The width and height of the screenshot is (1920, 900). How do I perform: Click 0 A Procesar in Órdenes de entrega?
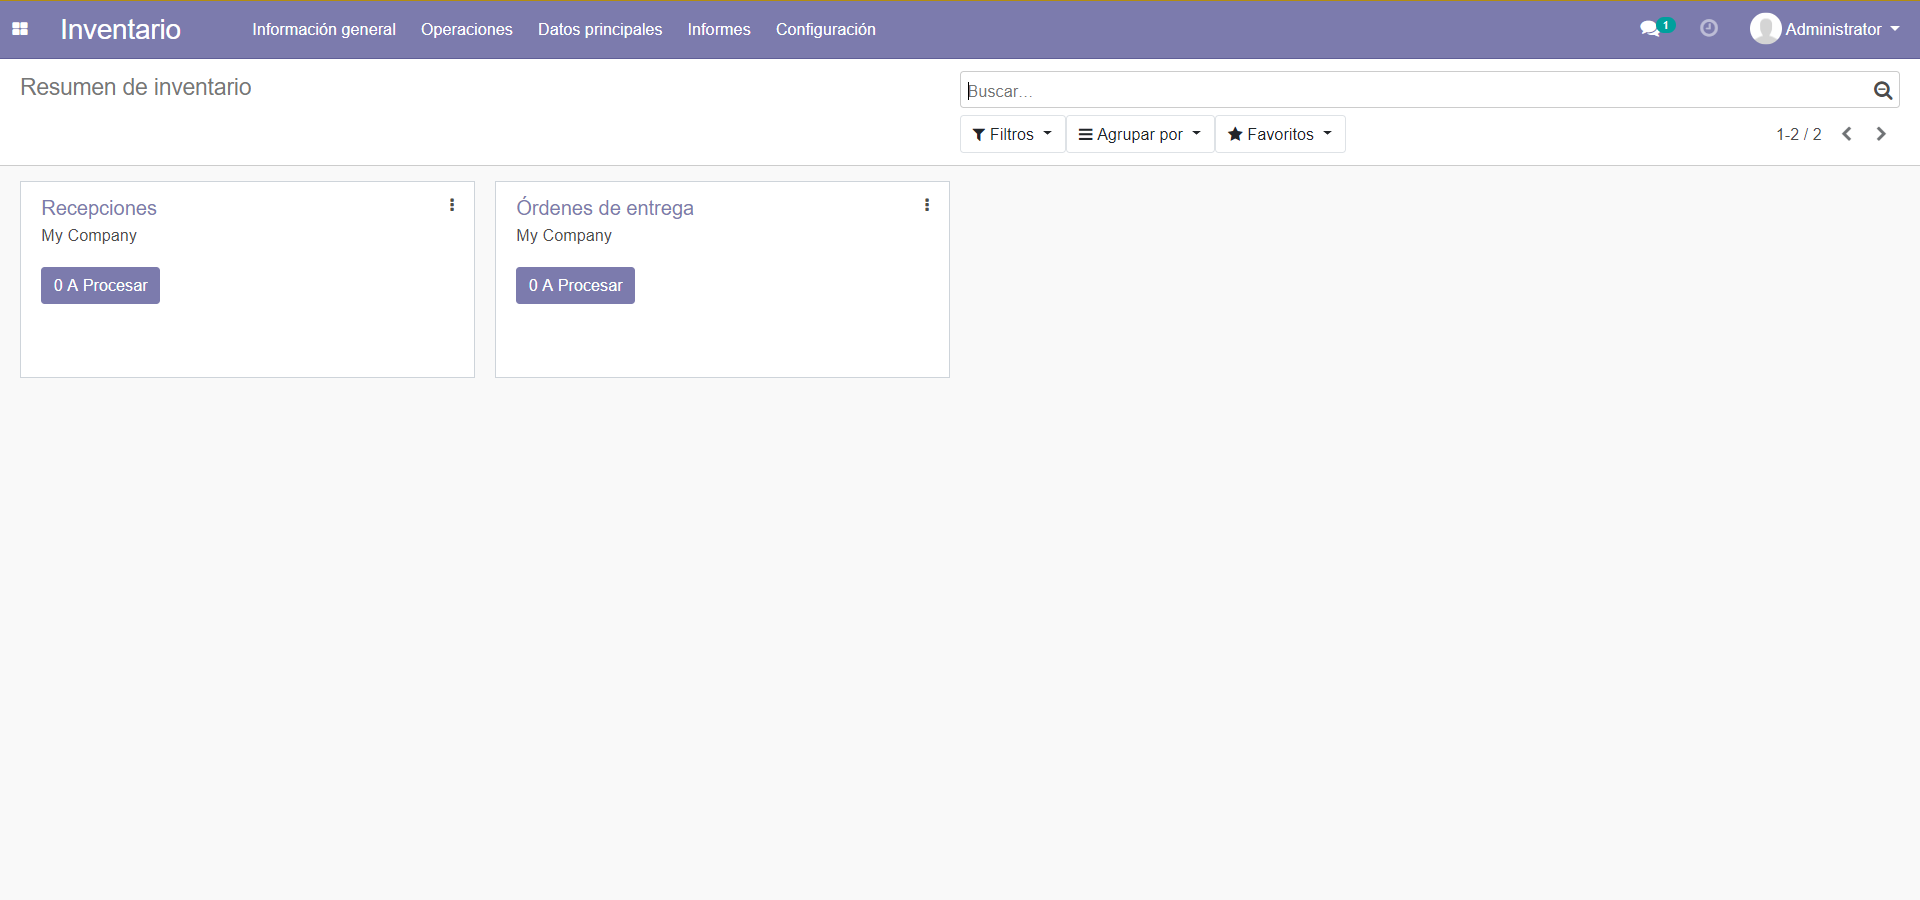point(575,286)
